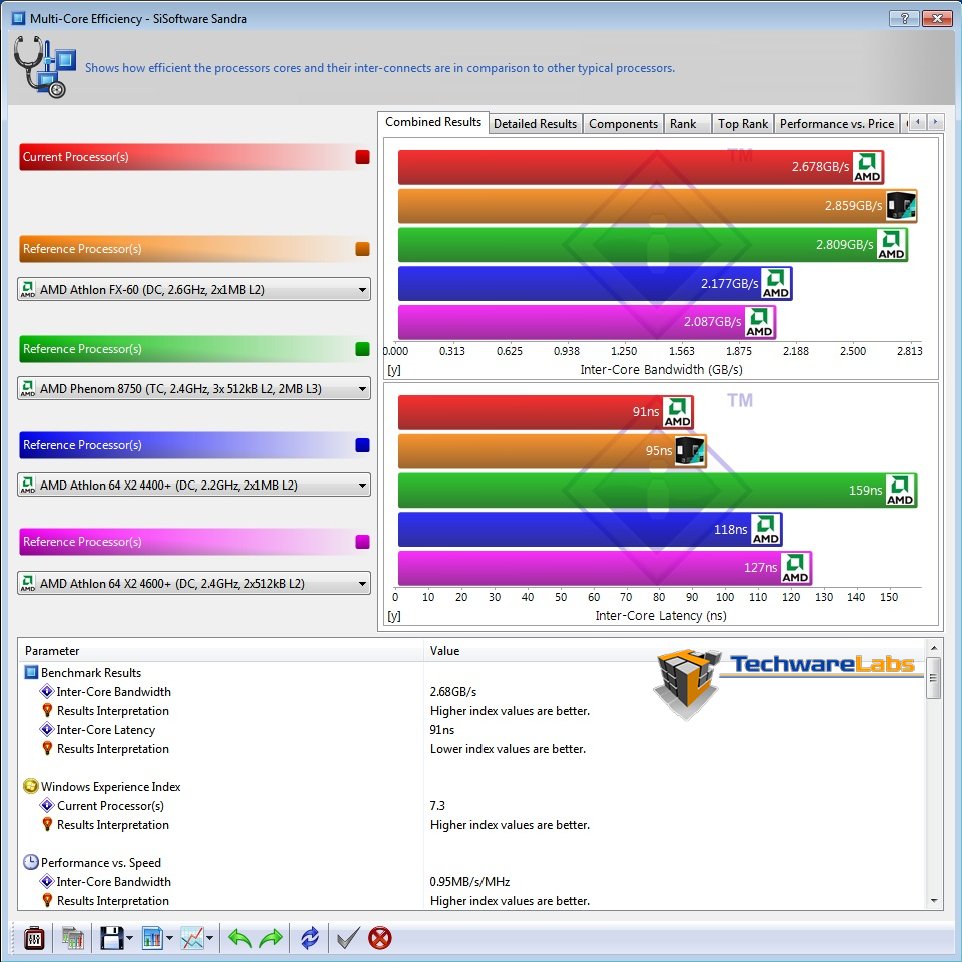This screenshot has height=962, width=962.
Task: Switch to the Detailed Results tab
Action: point(536,124)
